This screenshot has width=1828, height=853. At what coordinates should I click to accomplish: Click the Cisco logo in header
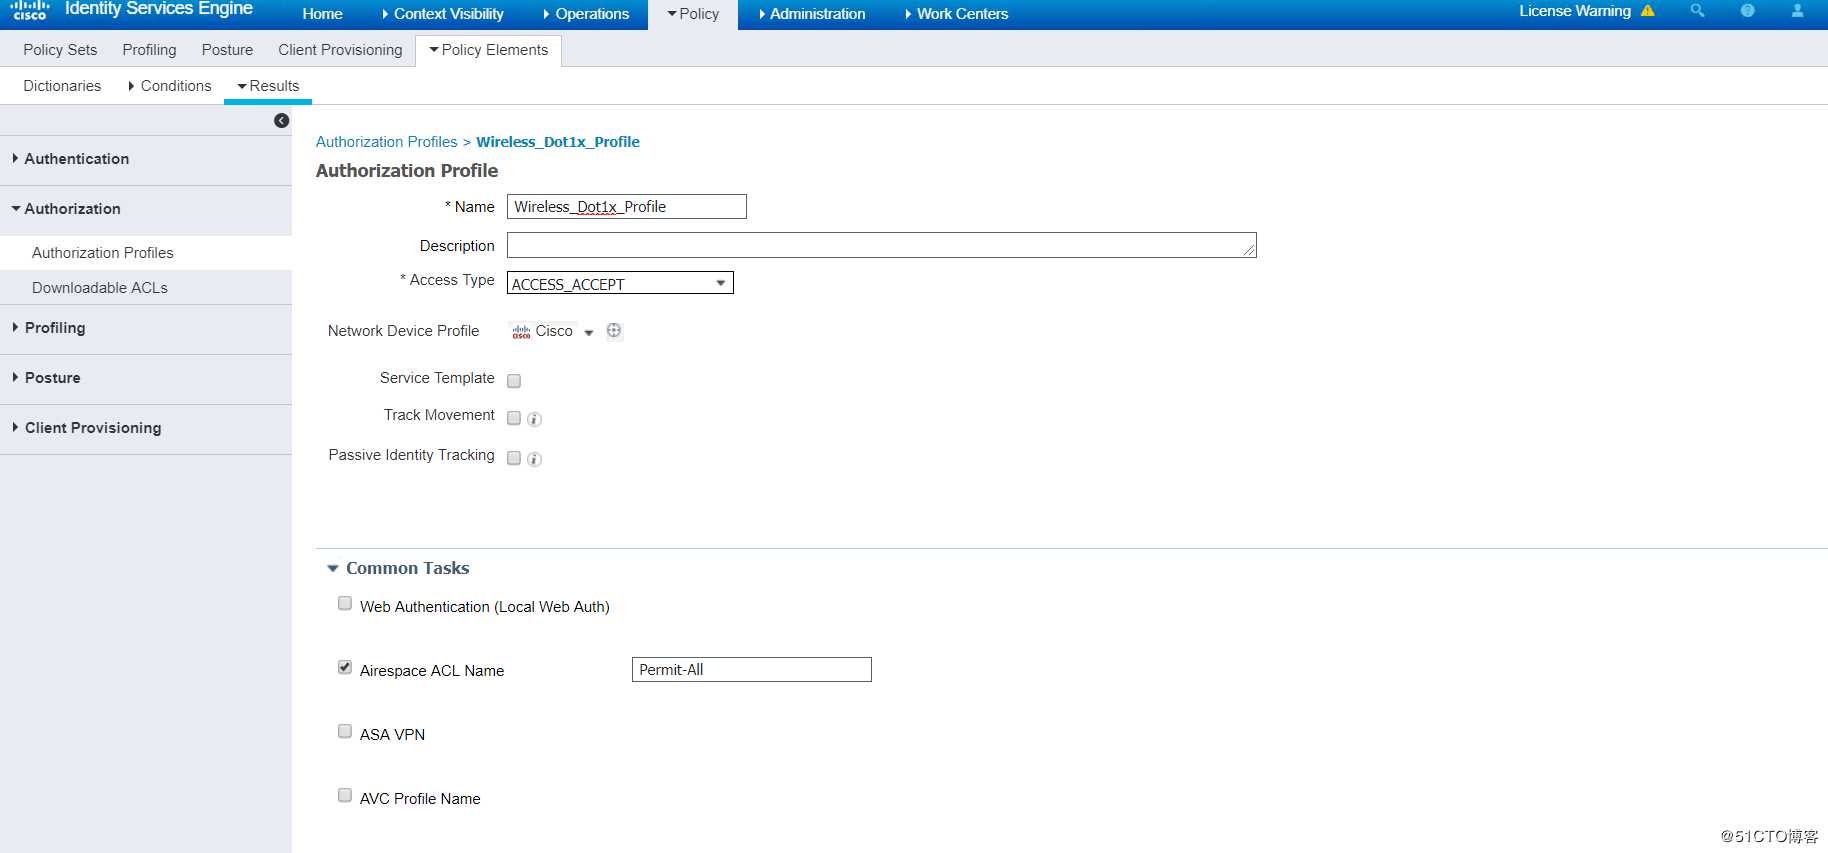(30, 10)
